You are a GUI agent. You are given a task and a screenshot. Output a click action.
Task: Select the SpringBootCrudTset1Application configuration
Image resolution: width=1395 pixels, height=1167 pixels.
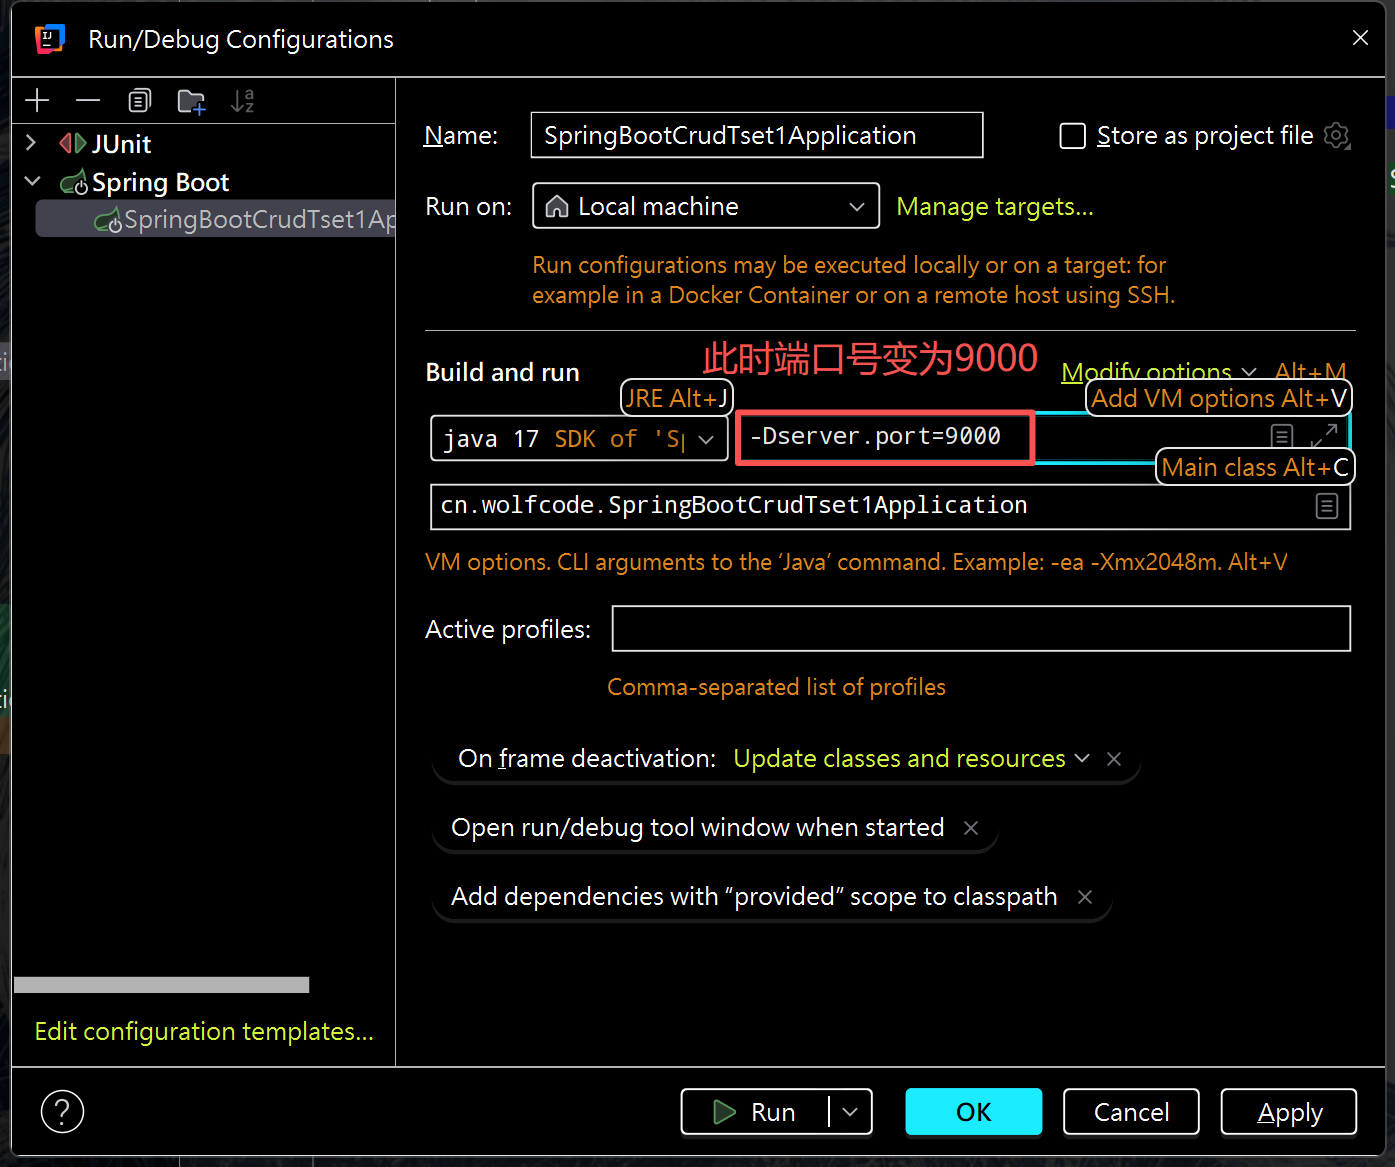click(250, 219)
